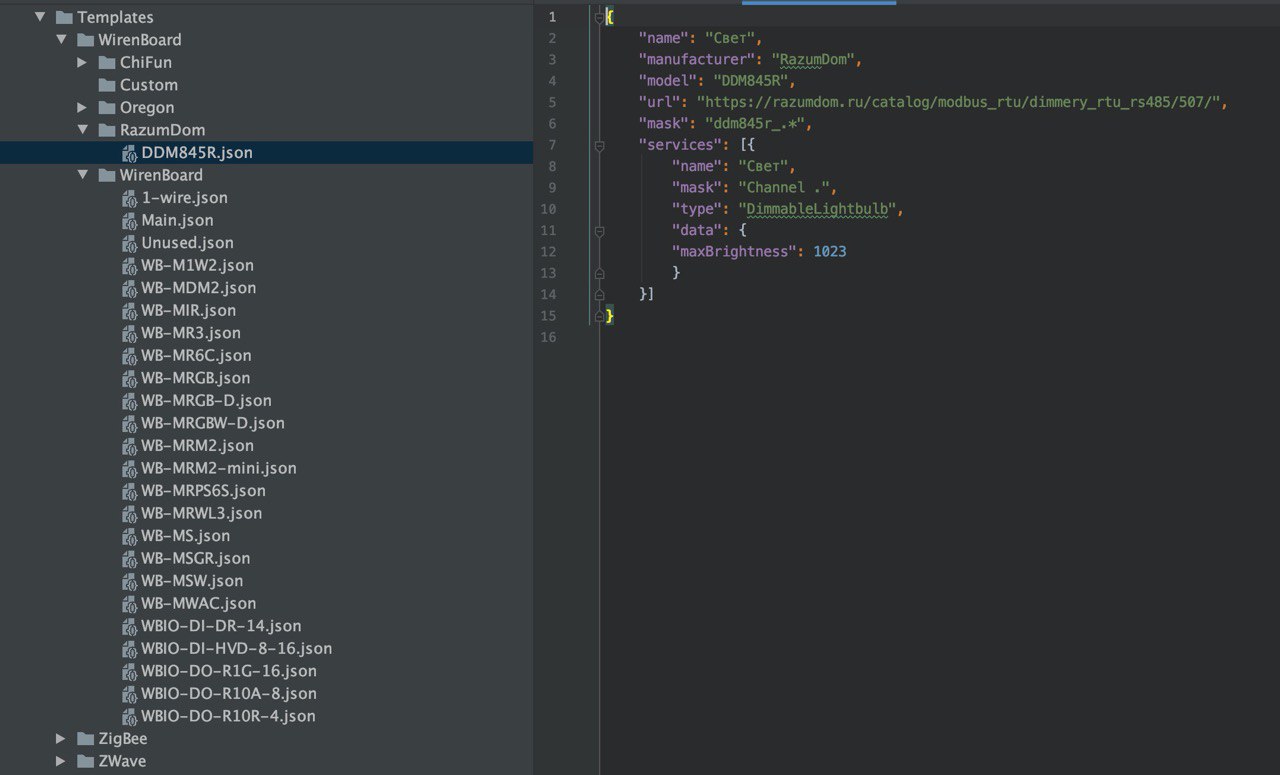The image size is (1280, 775).
Task: Click the WB-MS.json file icon
Action: (129, 536)
